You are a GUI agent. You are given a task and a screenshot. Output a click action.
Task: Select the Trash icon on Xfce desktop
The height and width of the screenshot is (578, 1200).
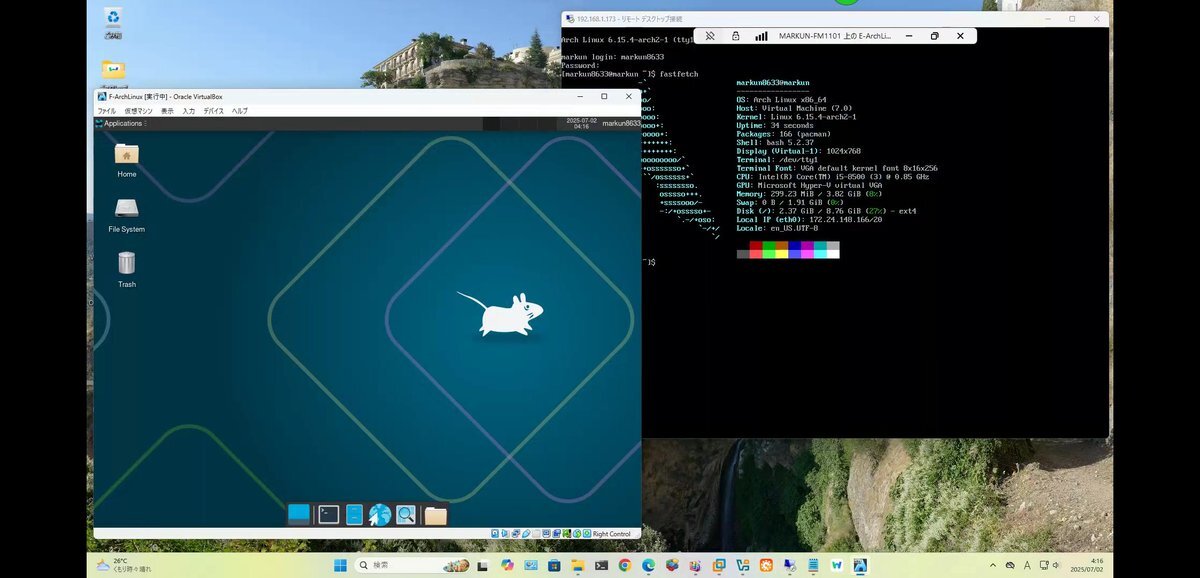click(126, 270)
